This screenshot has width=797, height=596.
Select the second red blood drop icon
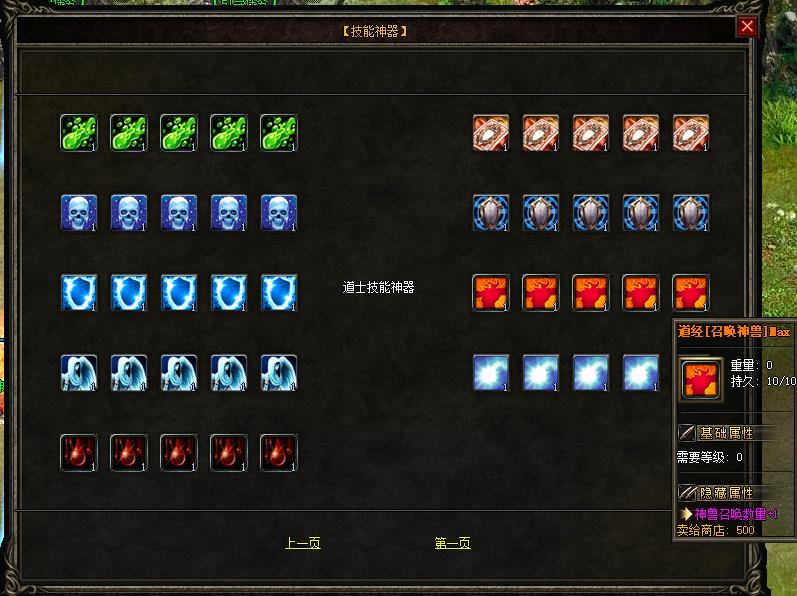pyautogui.click(x=129, y=453)
